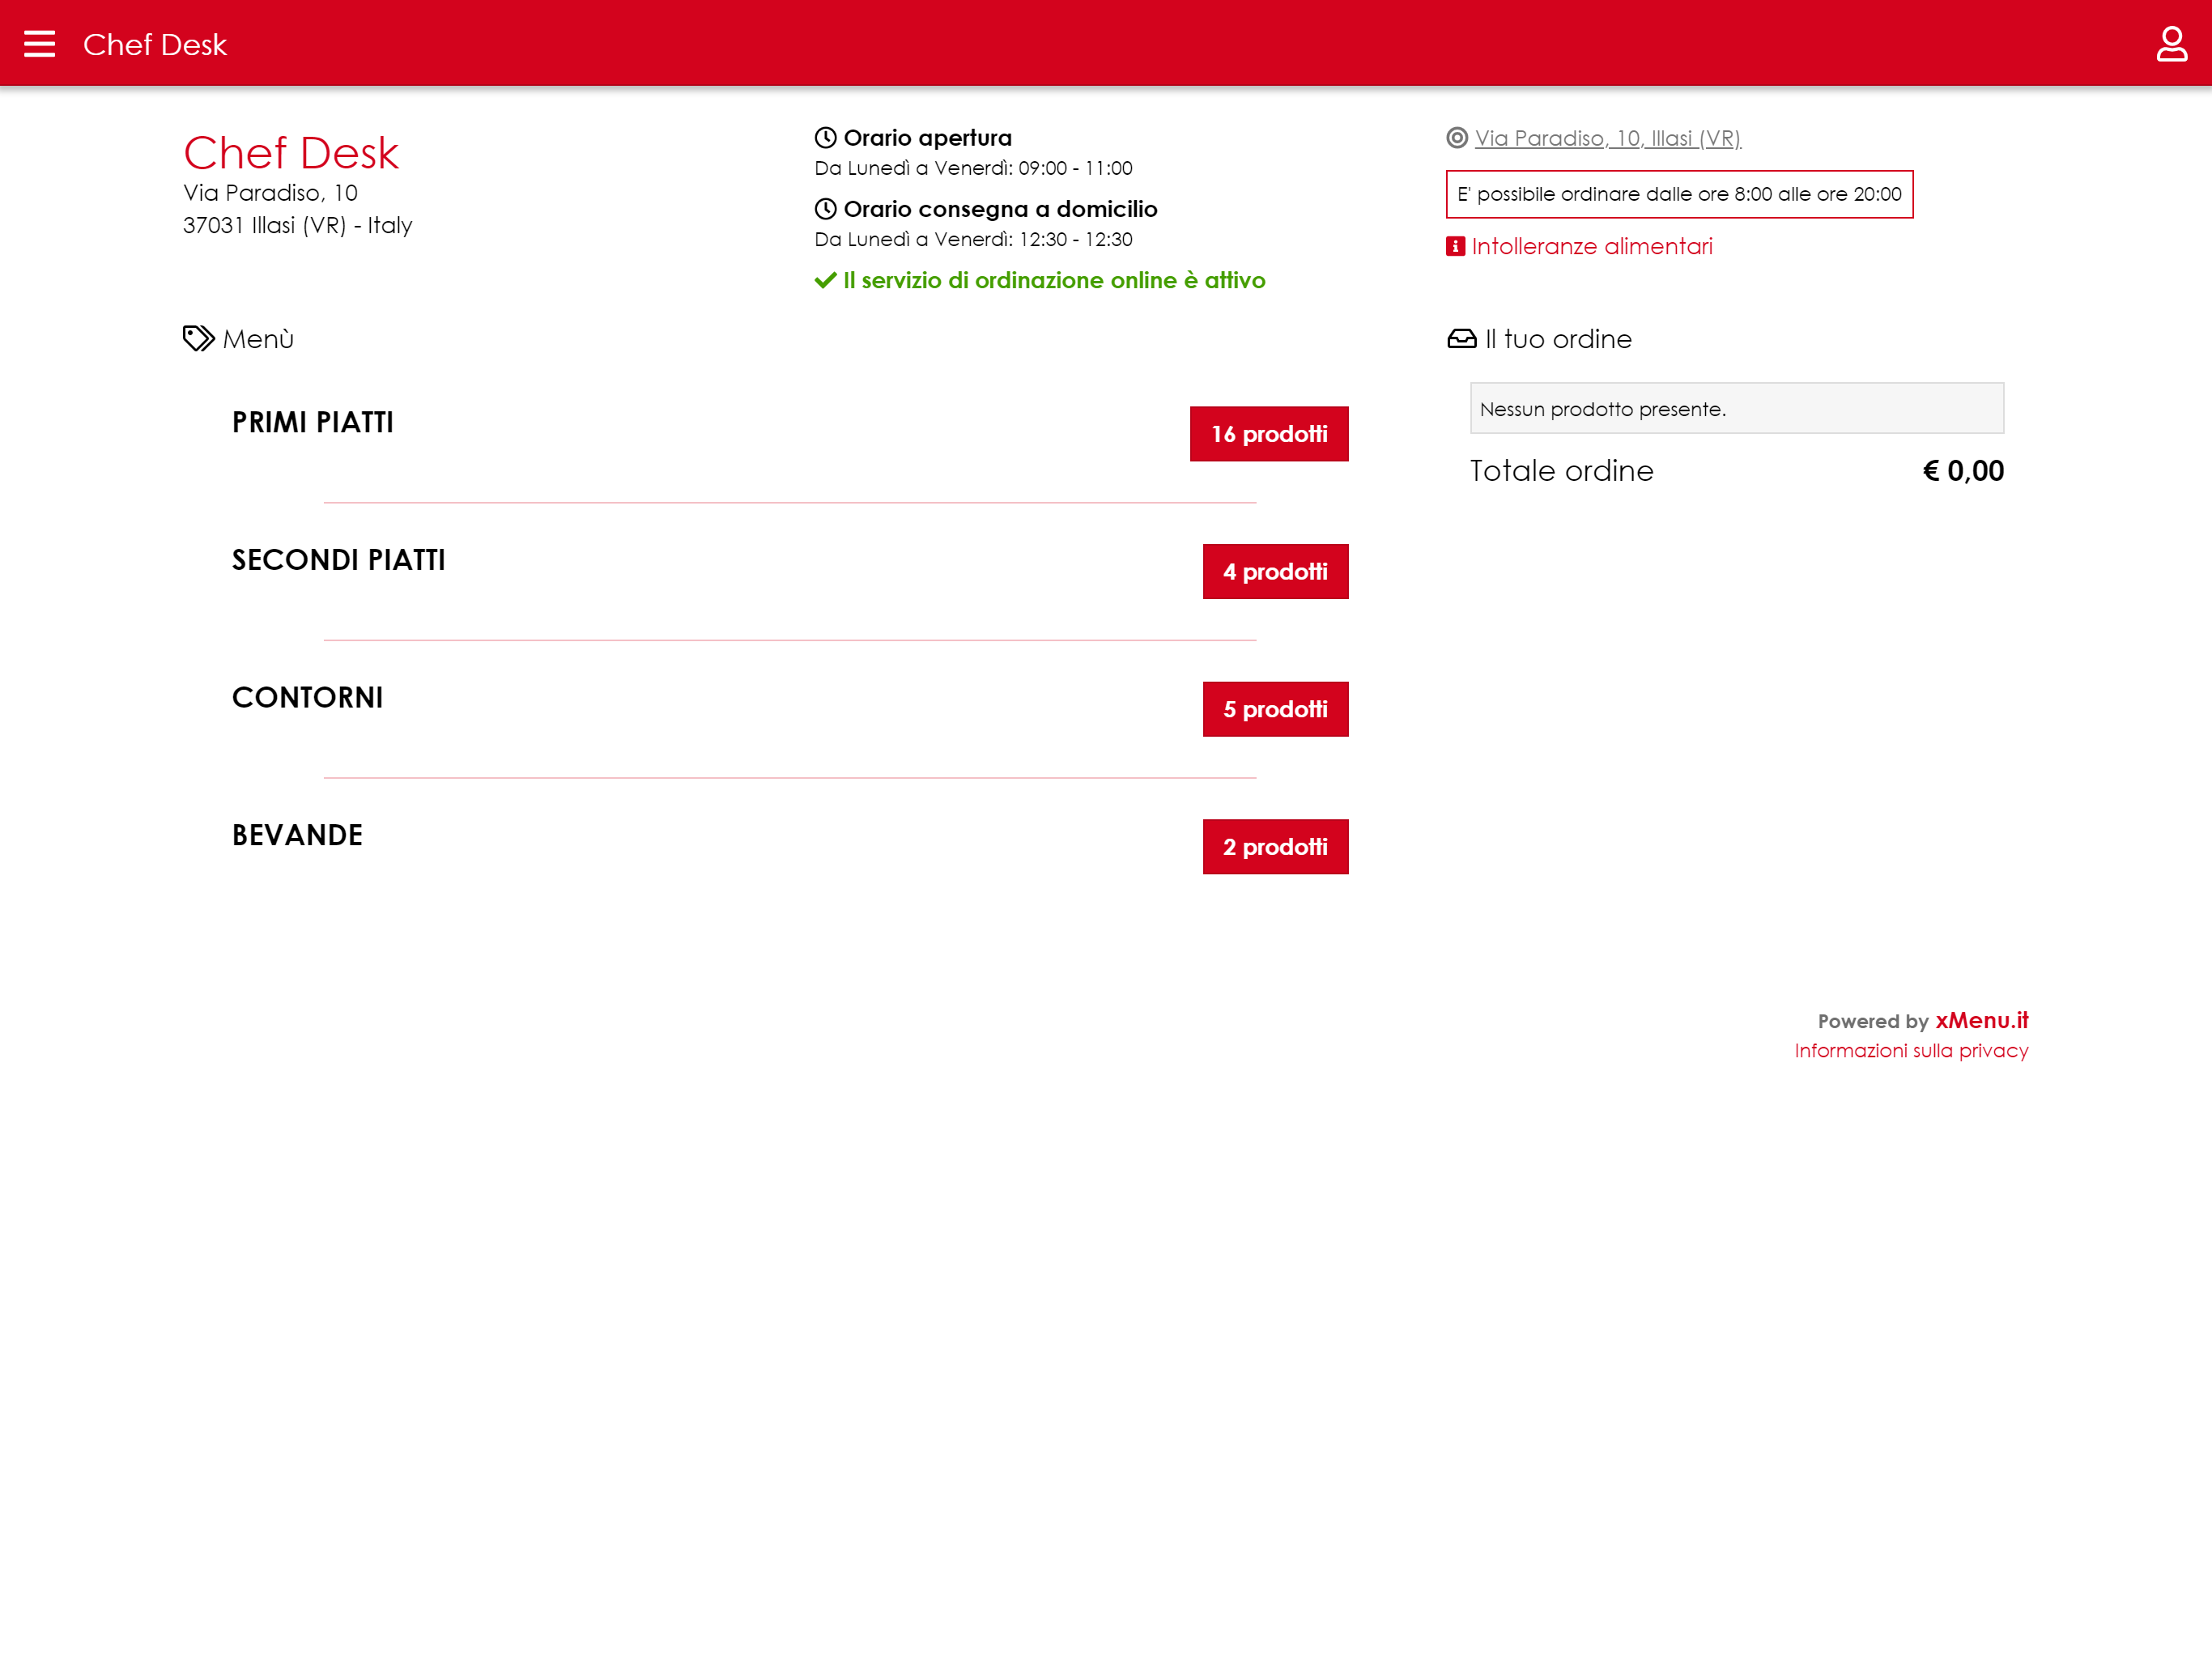Expand the BEVANDE category

pos(297,836)
